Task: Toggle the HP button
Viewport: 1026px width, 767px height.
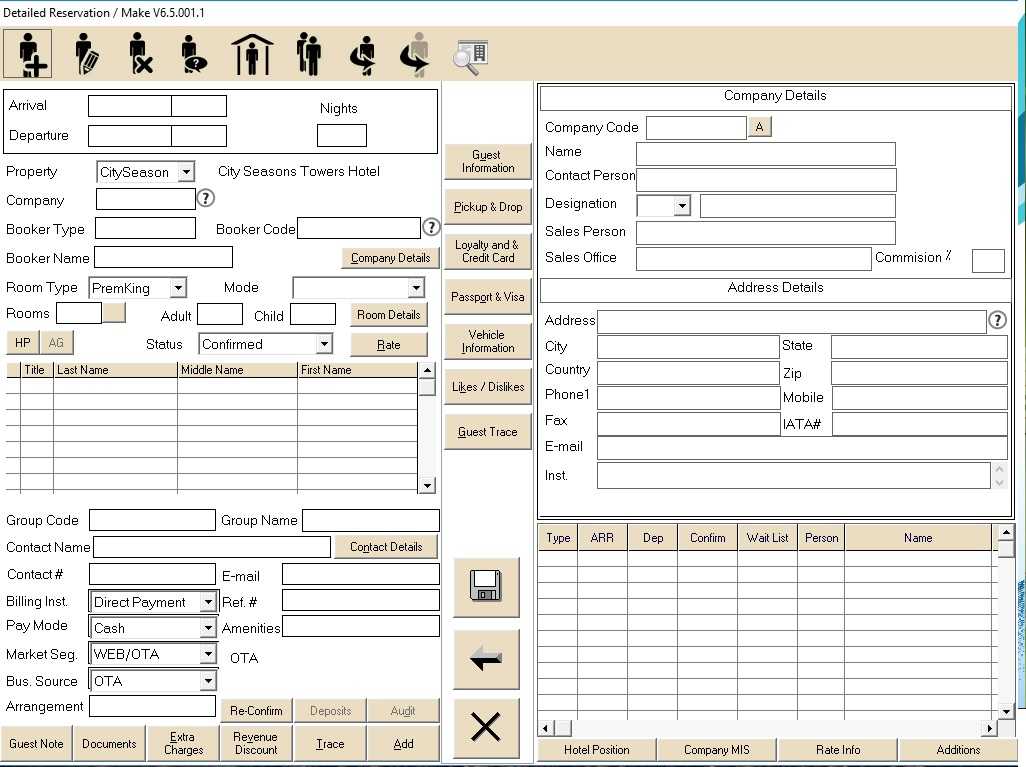Action: tap(22, 343)
